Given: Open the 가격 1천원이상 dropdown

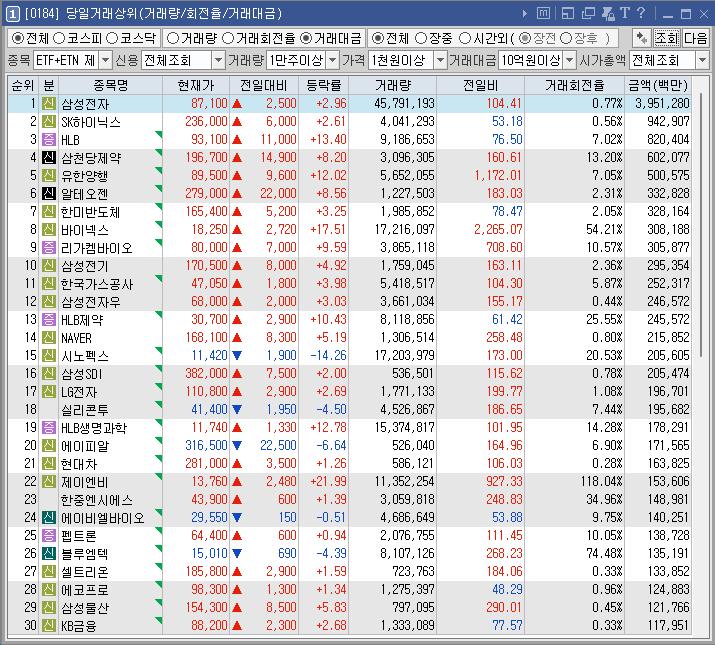Looking at the screenshot, I should coord(440,60).
